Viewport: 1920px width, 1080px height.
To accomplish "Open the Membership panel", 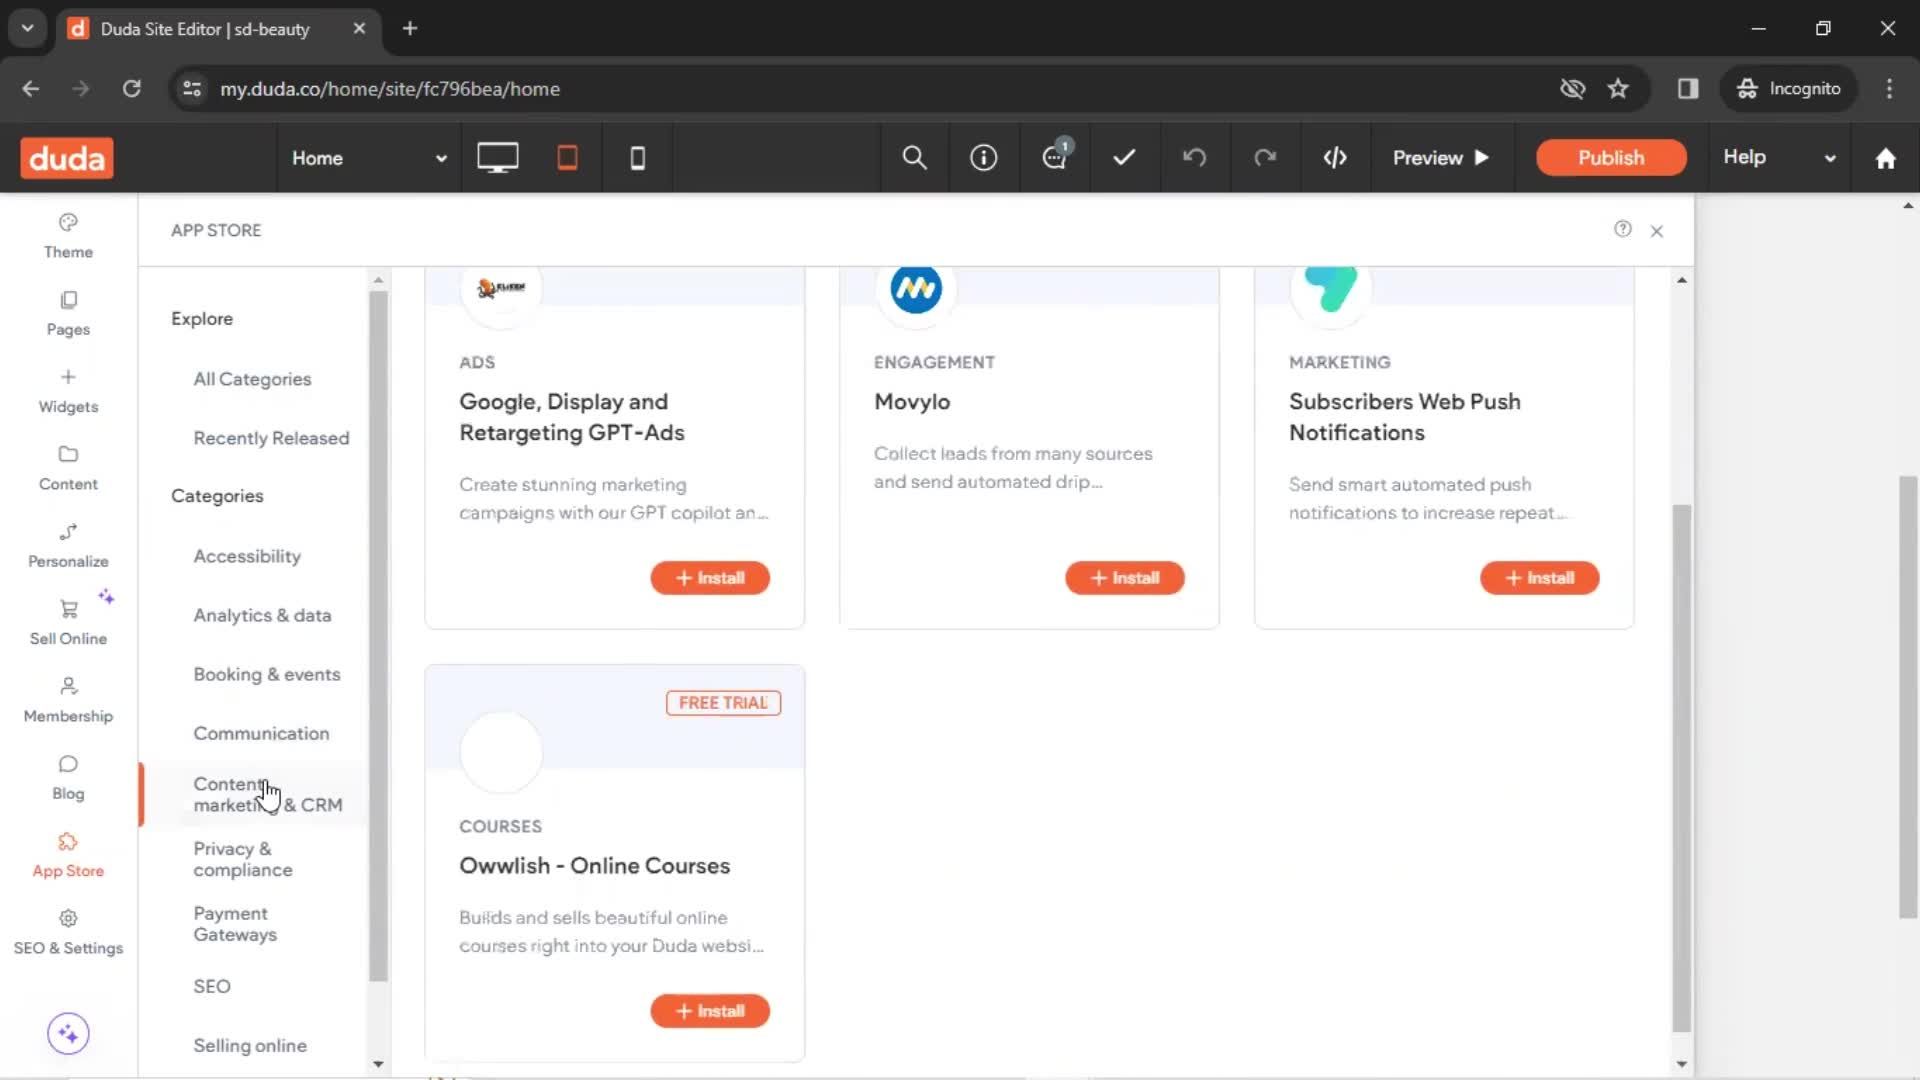I will (68, 700).
